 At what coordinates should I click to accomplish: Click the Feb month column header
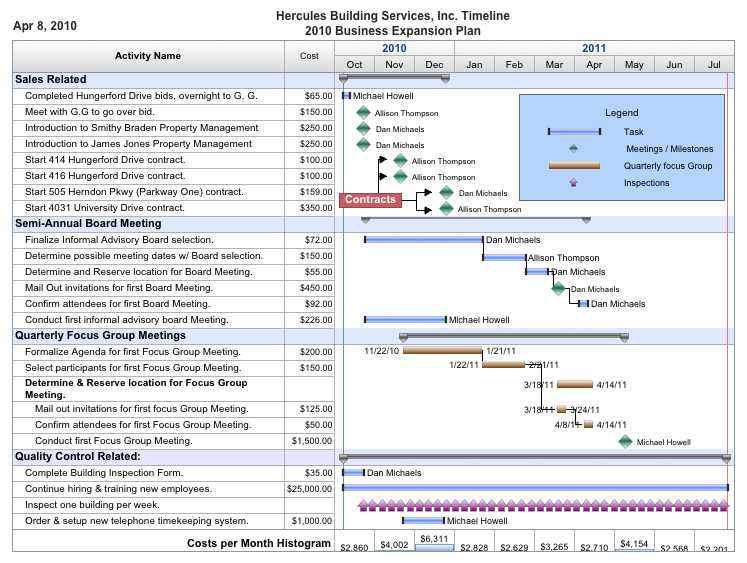514,64
